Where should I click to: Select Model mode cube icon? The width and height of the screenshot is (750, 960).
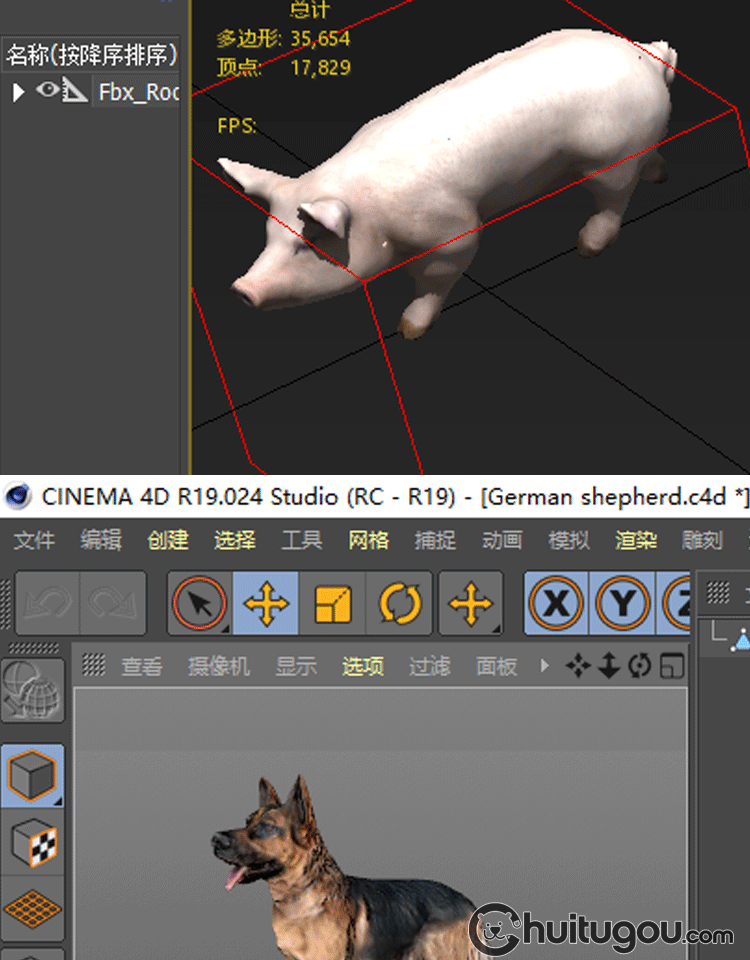pyautogui.click(x=32, y=776)
